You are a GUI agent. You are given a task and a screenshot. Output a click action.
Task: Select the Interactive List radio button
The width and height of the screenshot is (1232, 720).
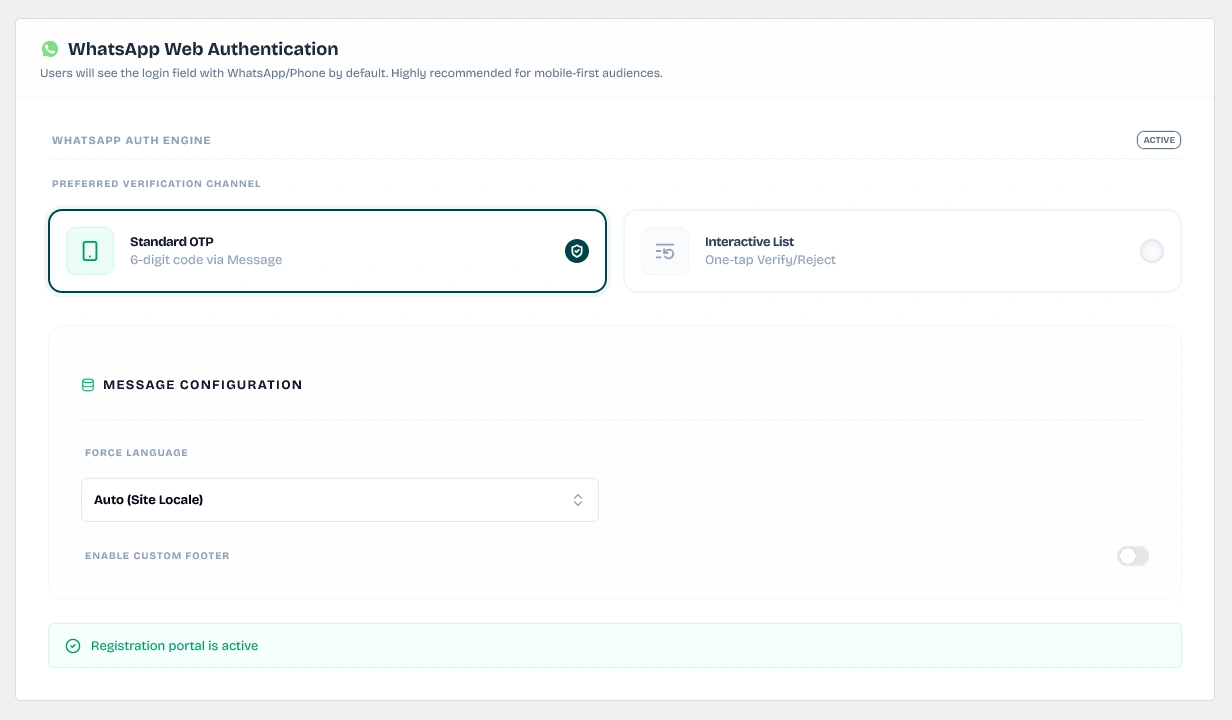tap(1152, 251)
